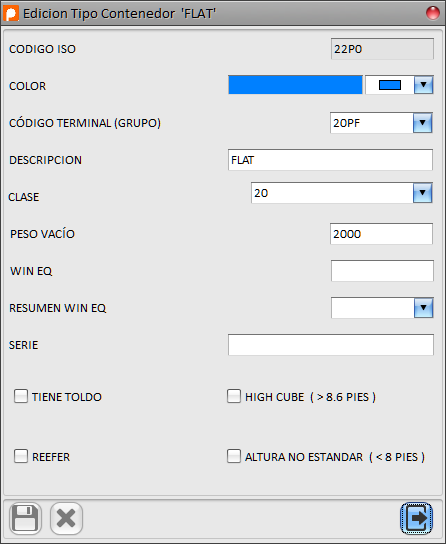Click the empty WIN EQ field
Image resolution: width=446 pixels, height=544 pixels.
point(382,271)
